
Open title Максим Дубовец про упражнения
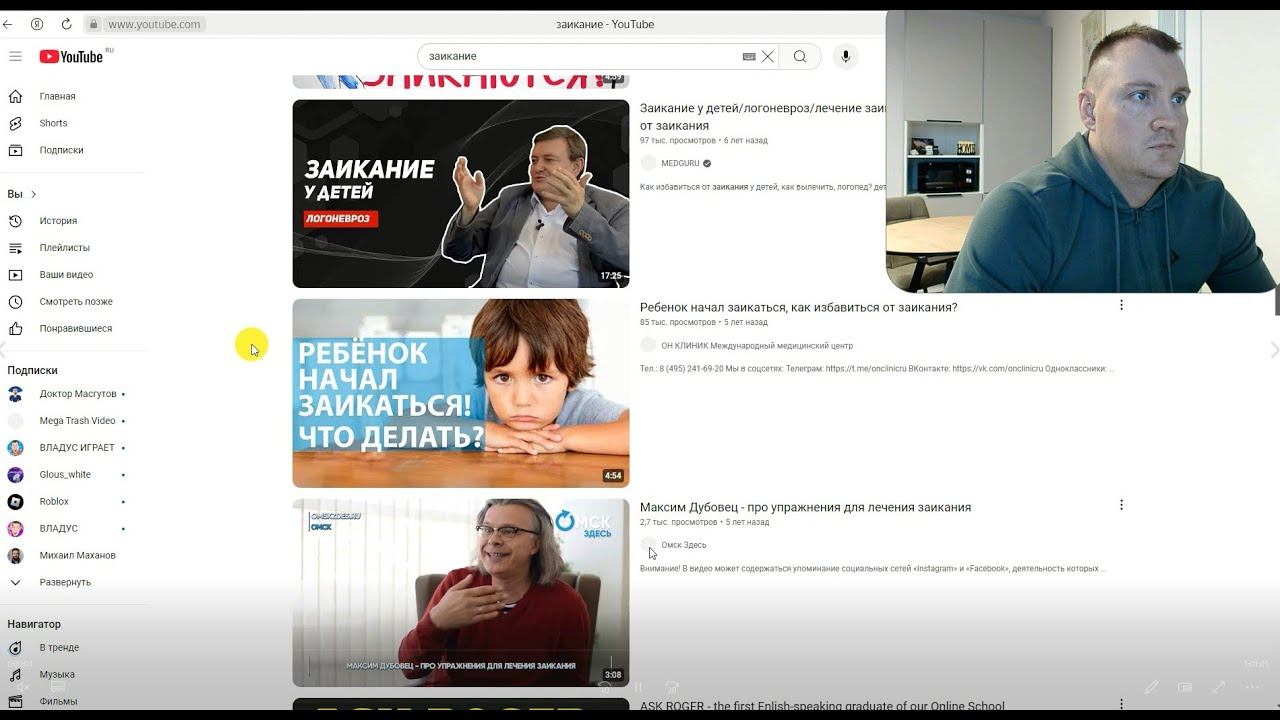tap(805, 507)
